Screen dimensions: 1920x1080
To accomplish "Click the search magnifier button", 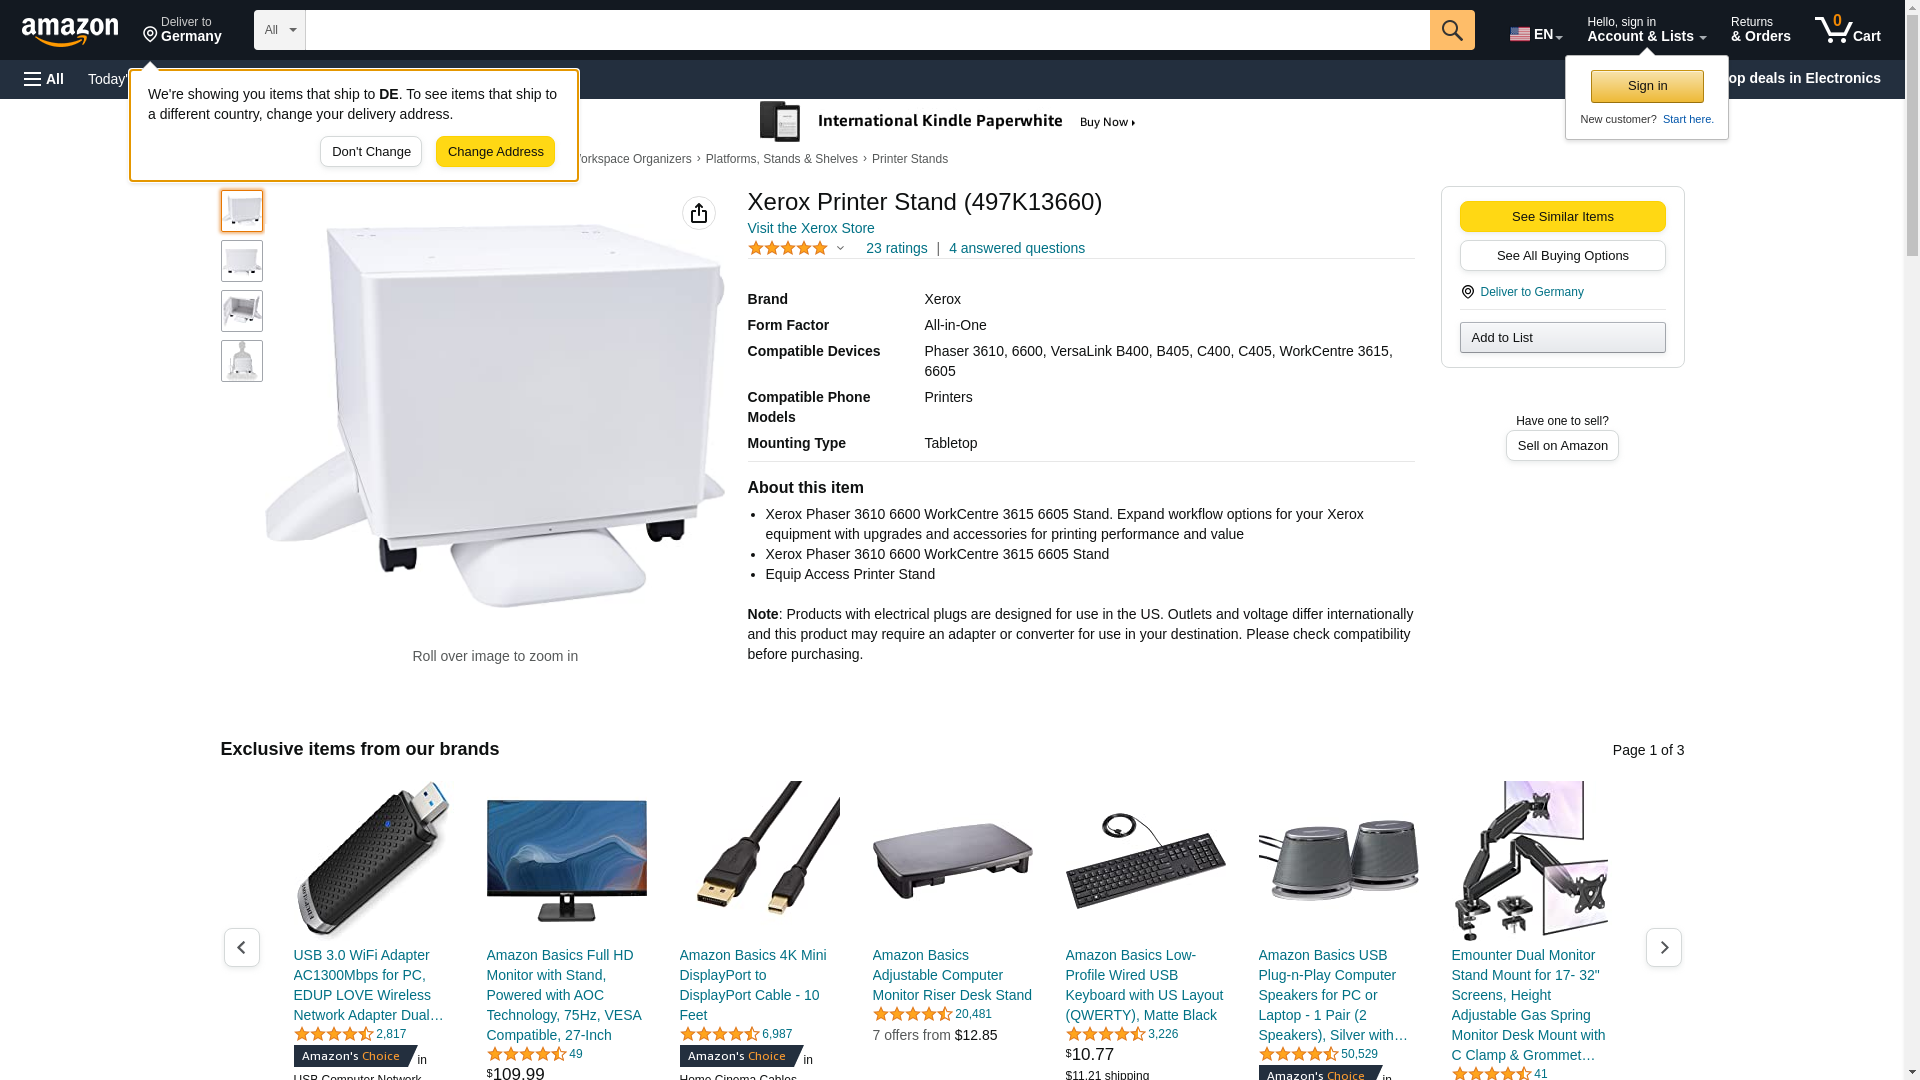I will 1452,30.
